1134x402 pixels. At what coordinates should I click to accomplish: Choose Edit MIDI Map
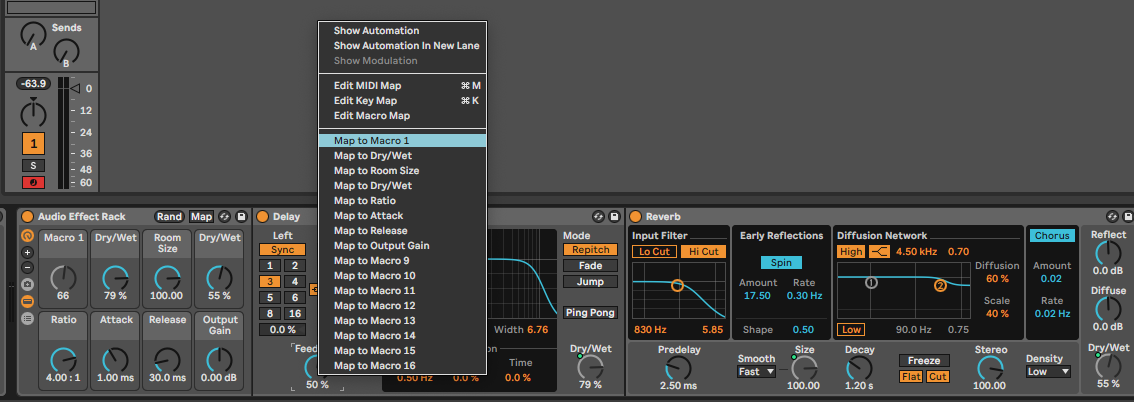pos(403,85)
